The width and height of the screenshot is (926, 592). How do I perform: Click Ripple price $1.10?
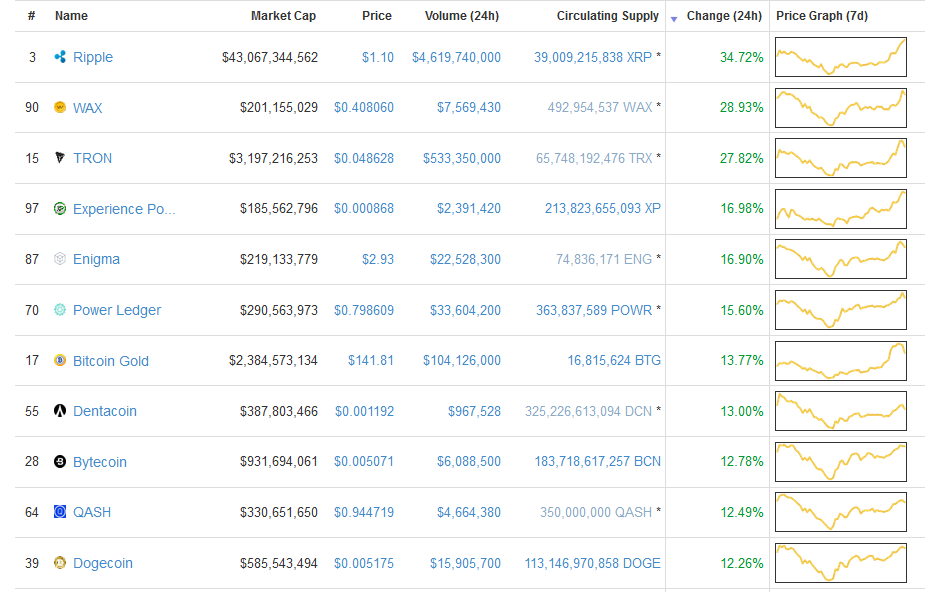point(378,57)
